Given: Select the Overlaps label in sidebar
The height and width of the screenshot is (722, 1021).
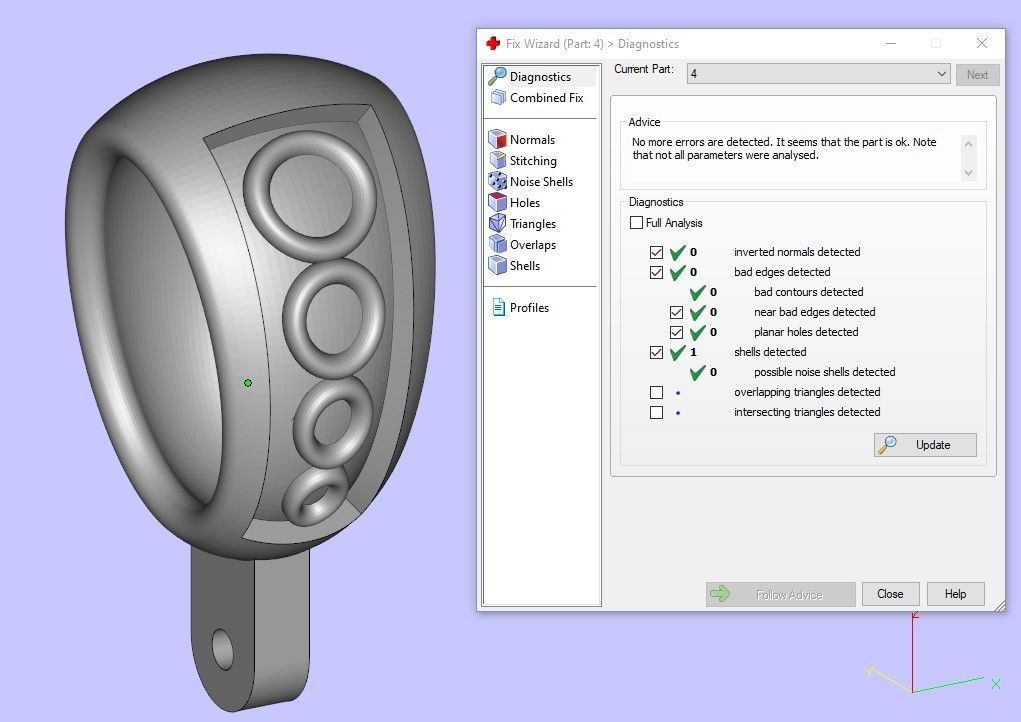Looking at the screenshot, I should click(x=533, y=245).
